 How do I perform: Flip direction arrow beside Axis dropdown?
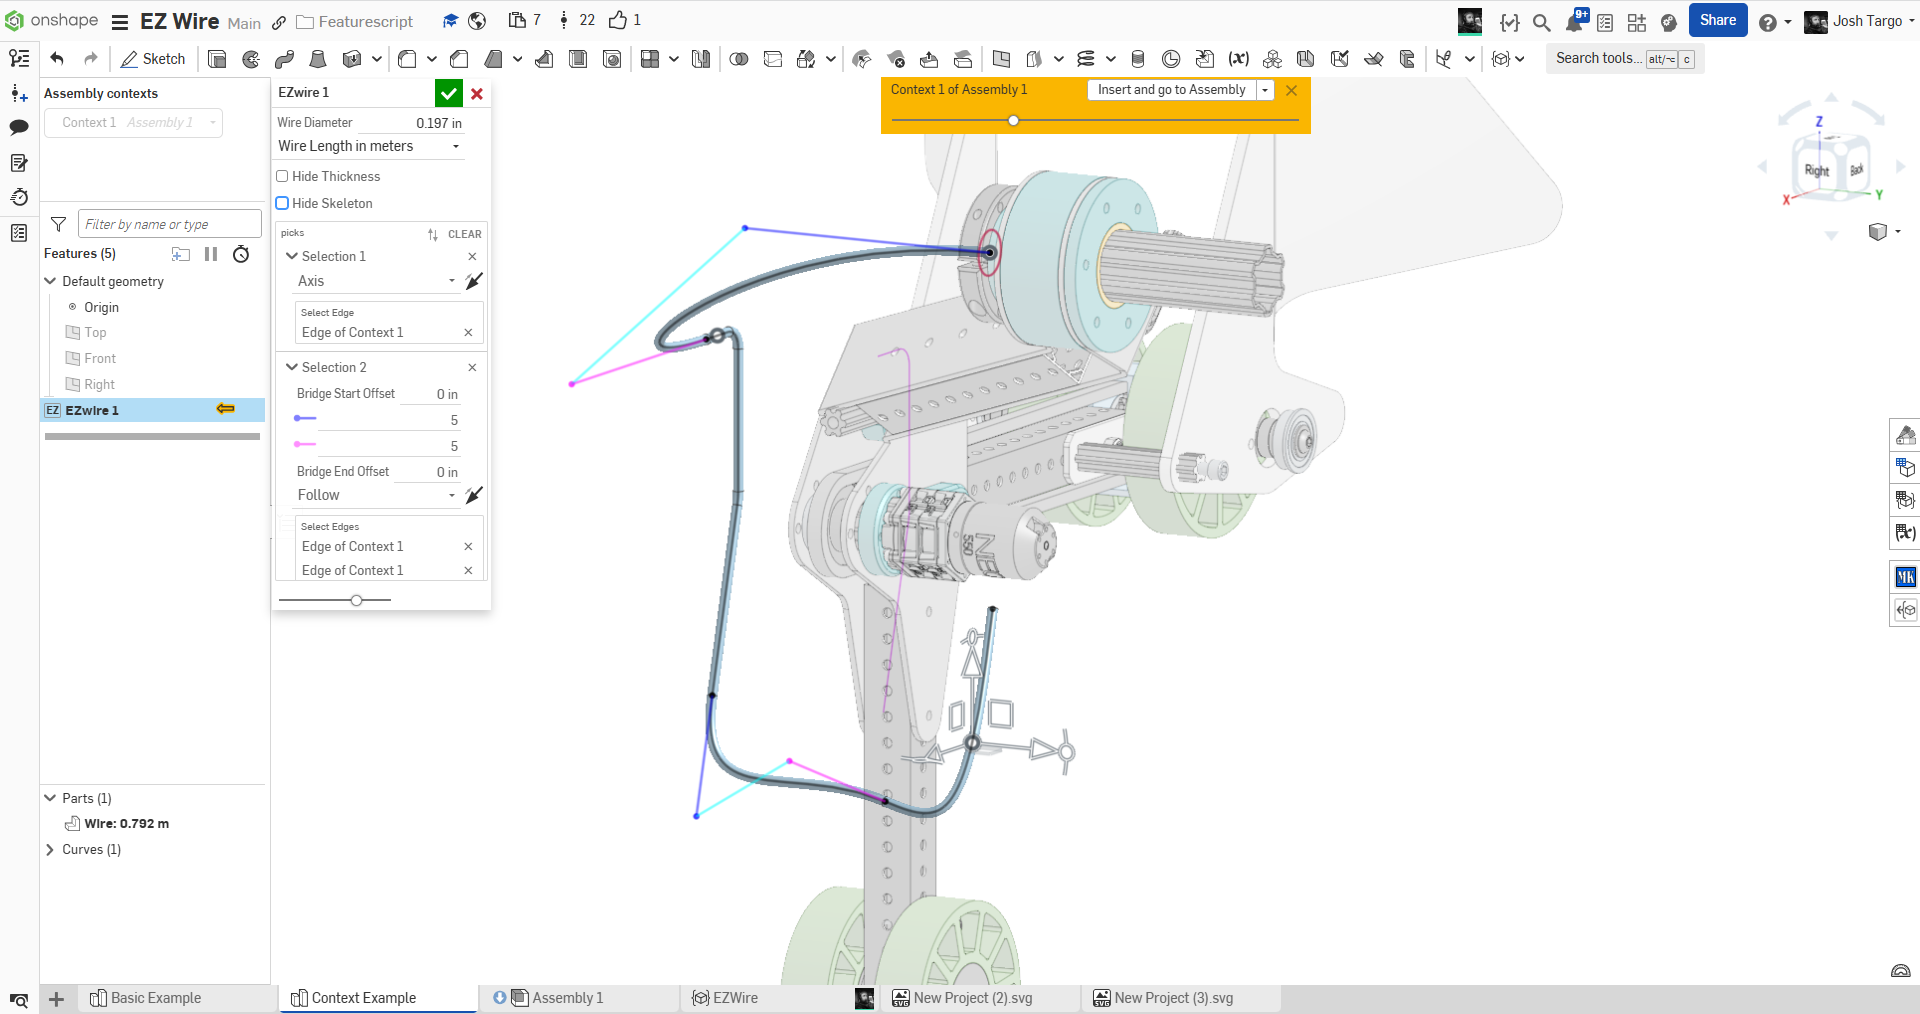point(474,281)
